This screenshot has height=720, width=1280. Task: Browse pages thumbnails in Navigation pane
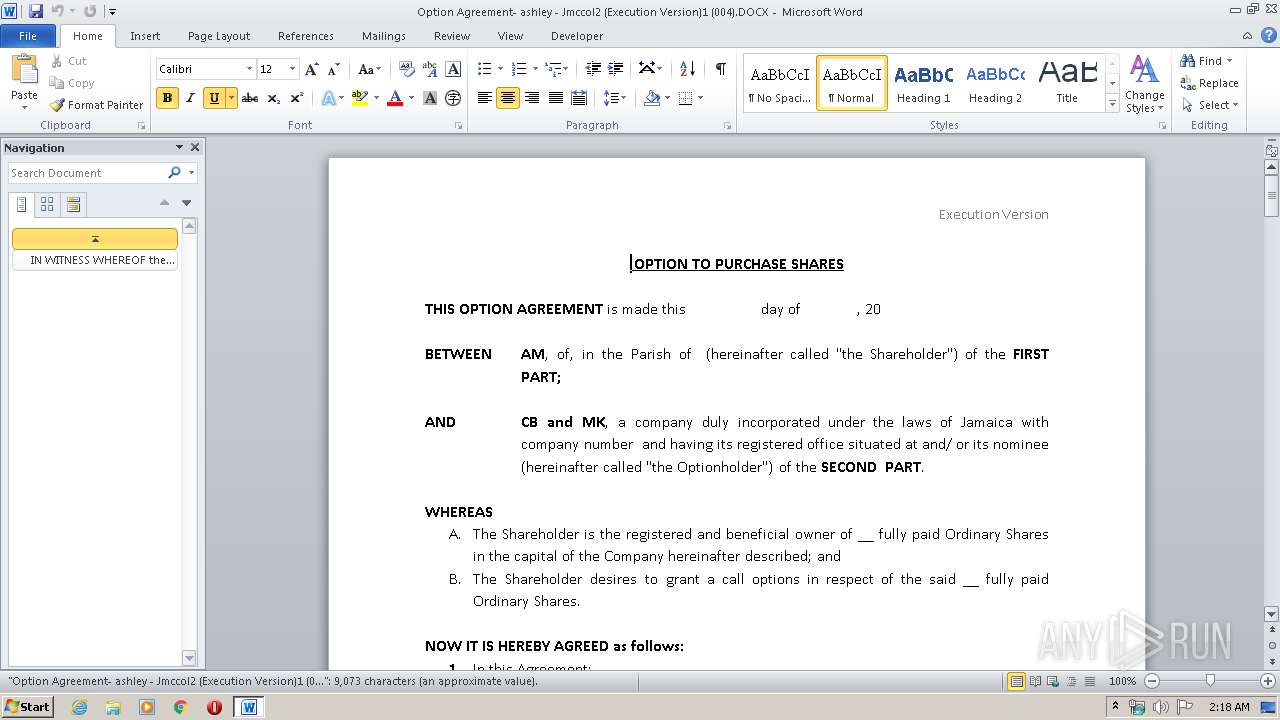click(x=47, y=204)
